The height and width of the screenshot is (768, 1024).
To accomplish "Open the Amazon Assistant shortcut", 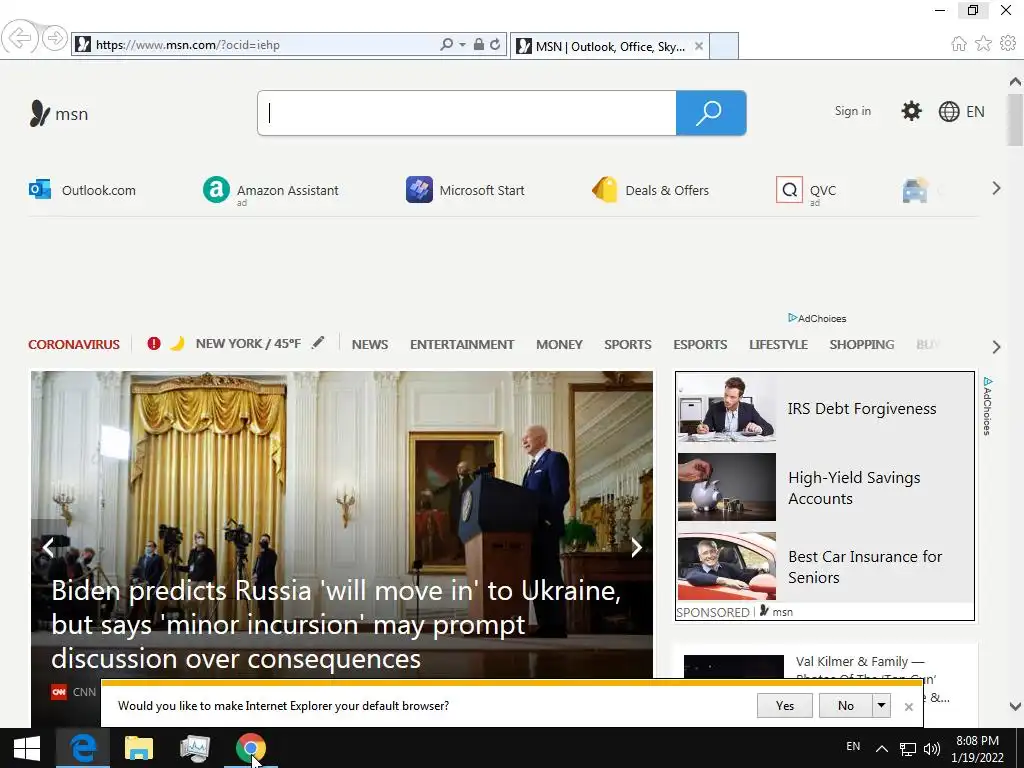I will 271,191.
